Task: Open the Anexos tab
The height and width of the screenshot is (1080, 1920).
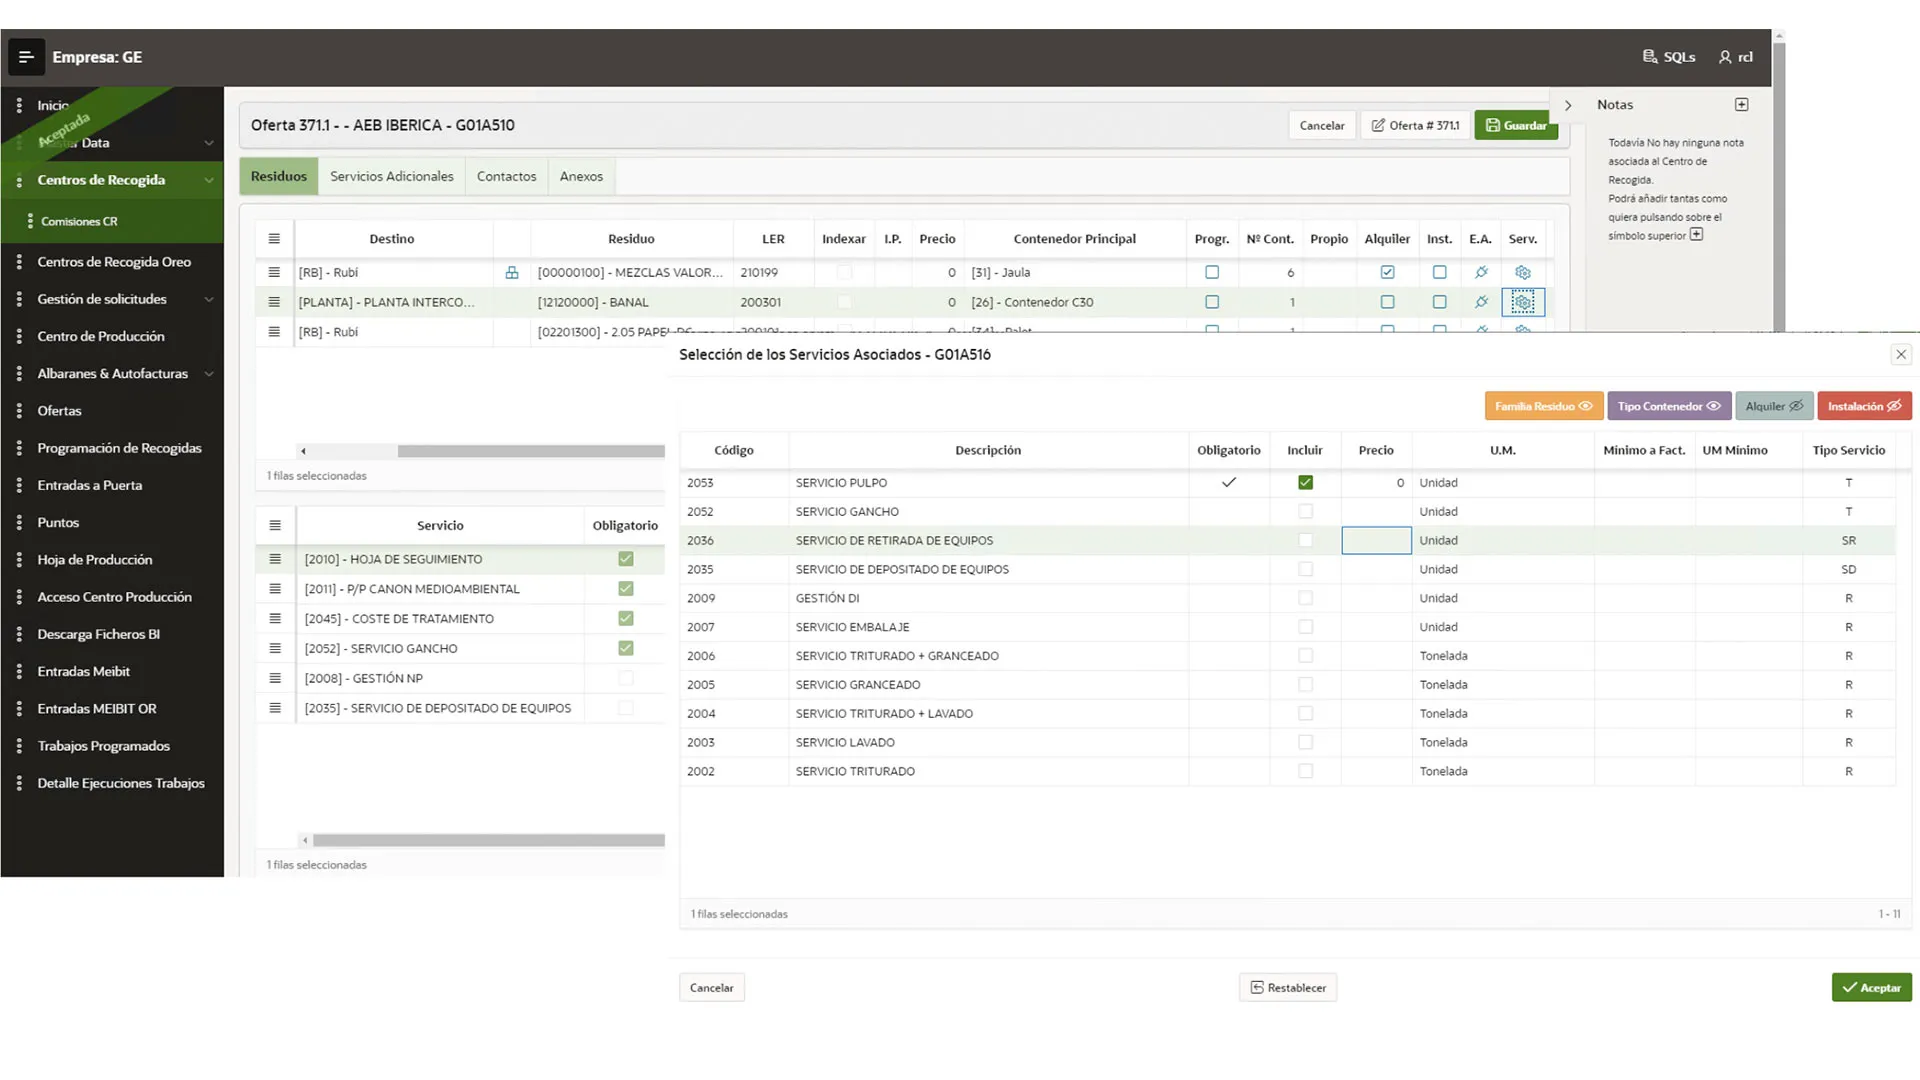Action: (x=581, y=176)
